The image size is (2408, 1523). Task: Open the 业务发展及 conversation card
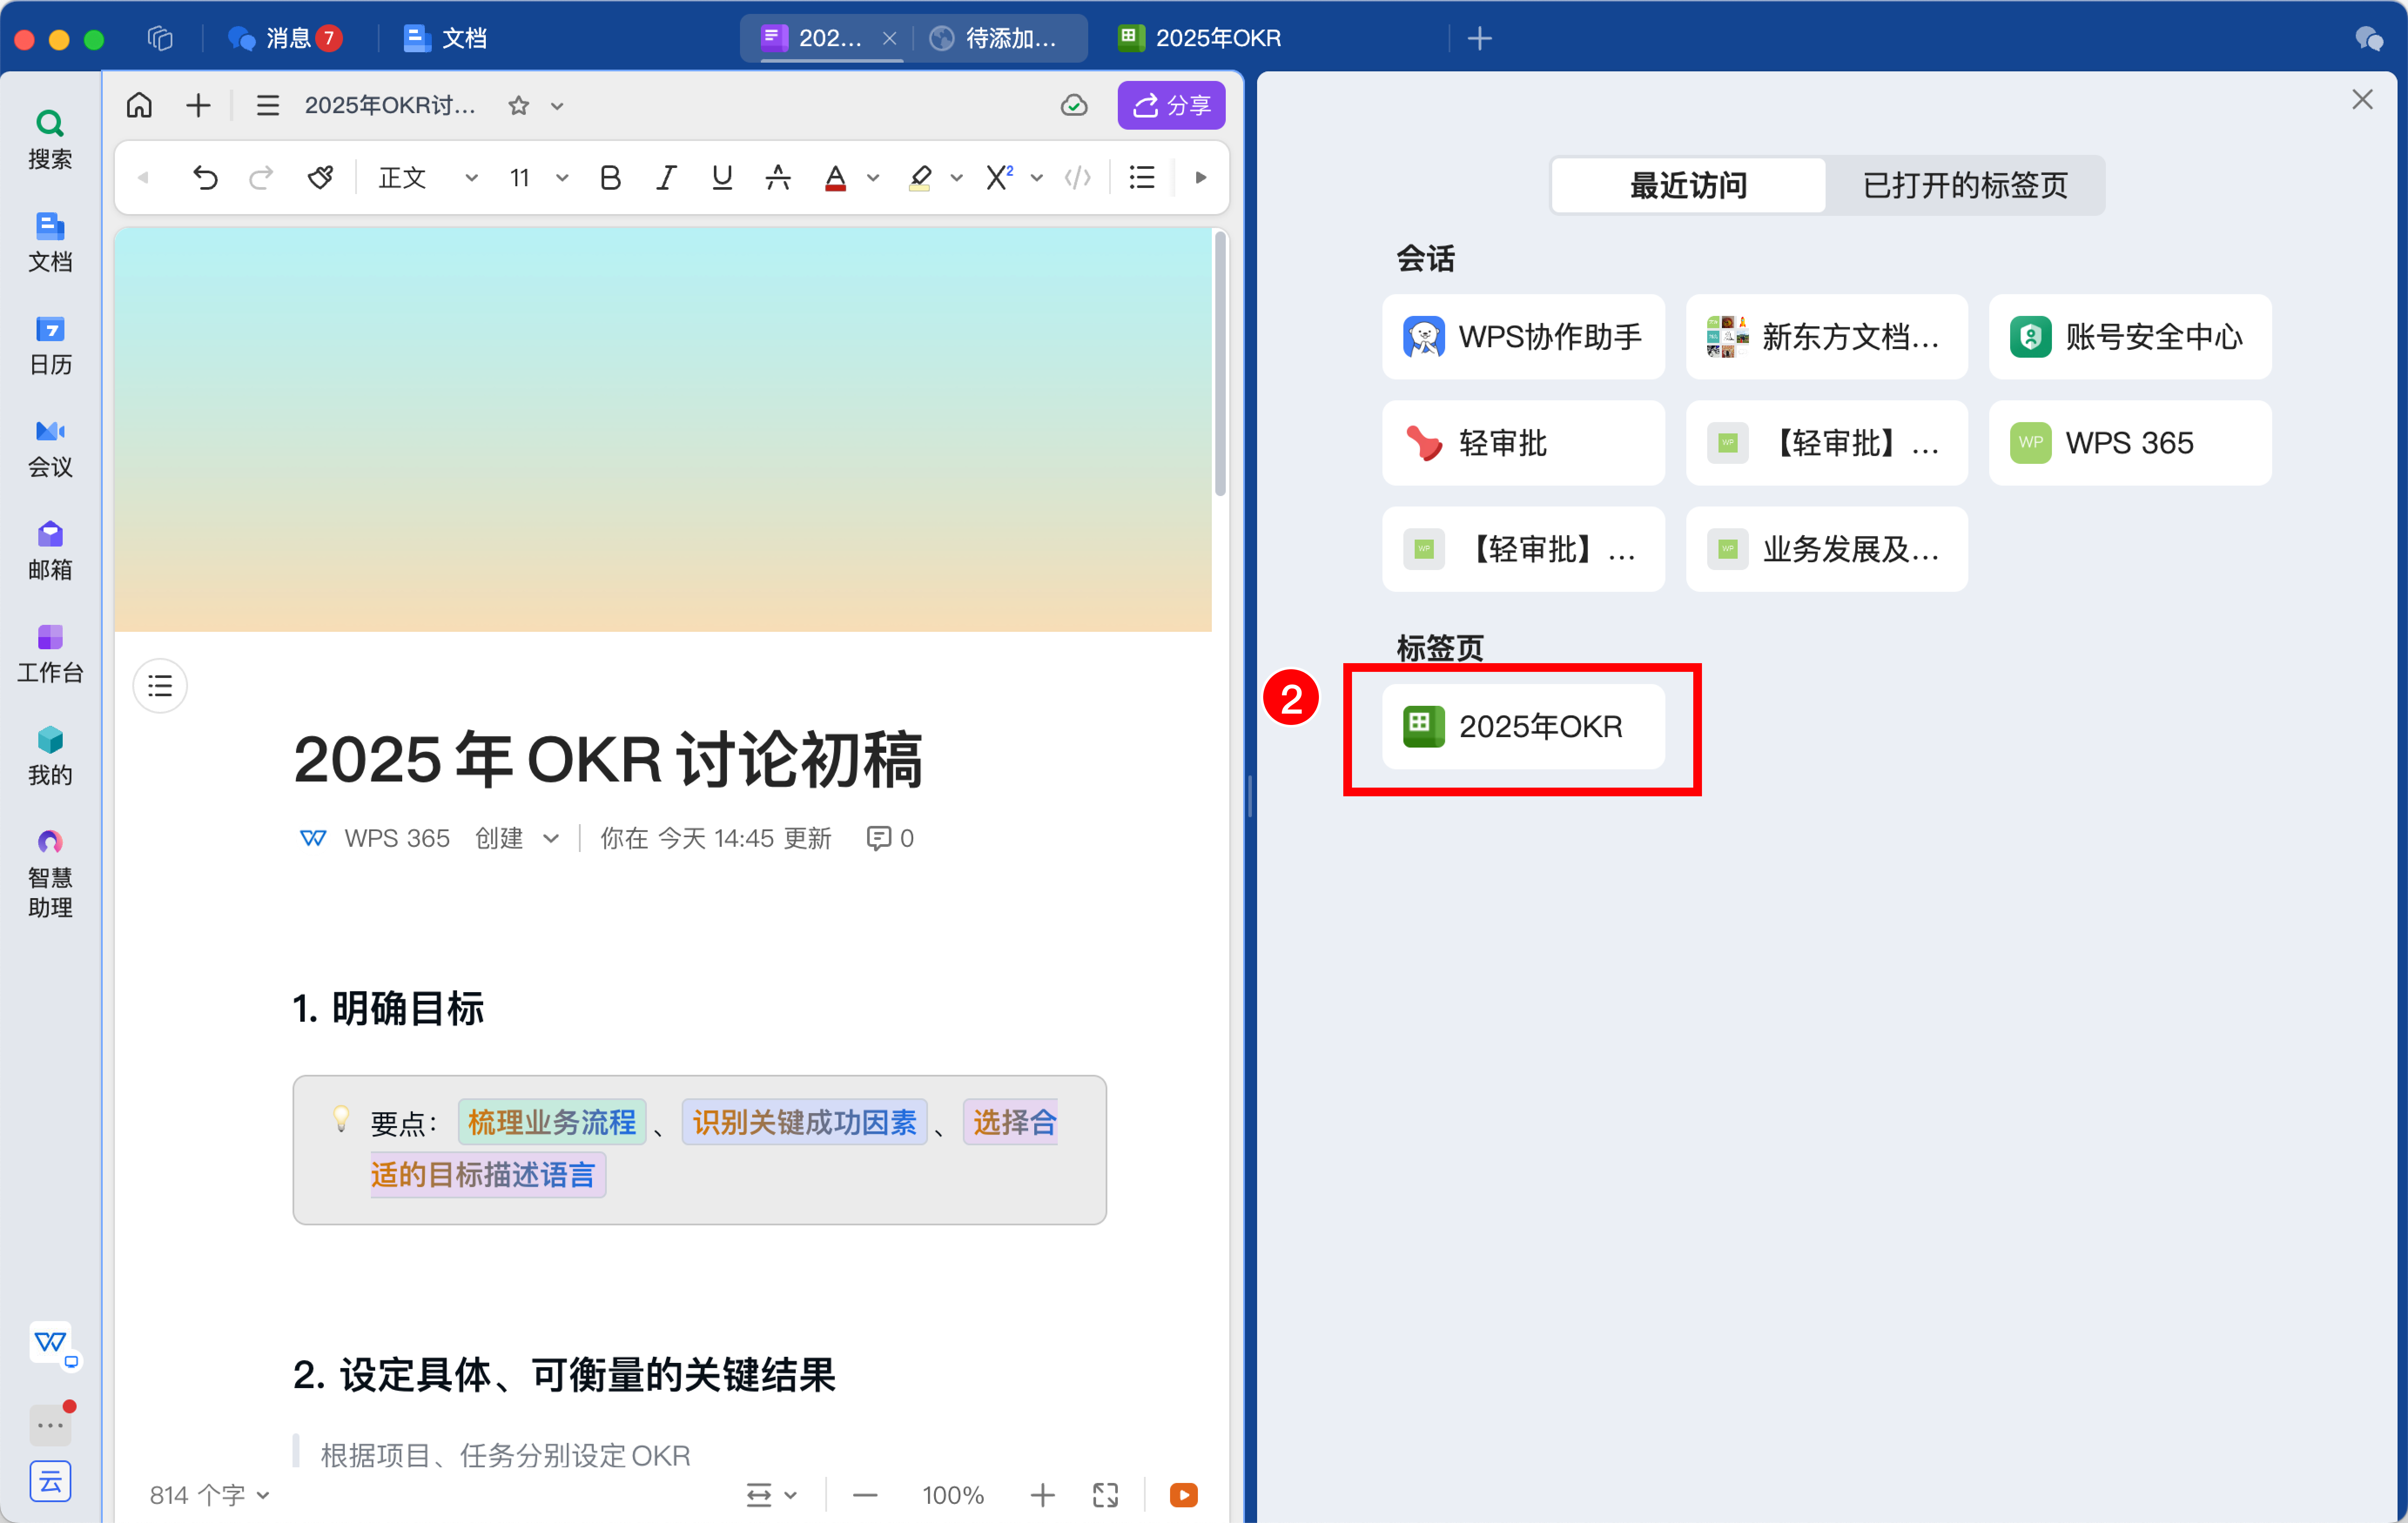1826,549
